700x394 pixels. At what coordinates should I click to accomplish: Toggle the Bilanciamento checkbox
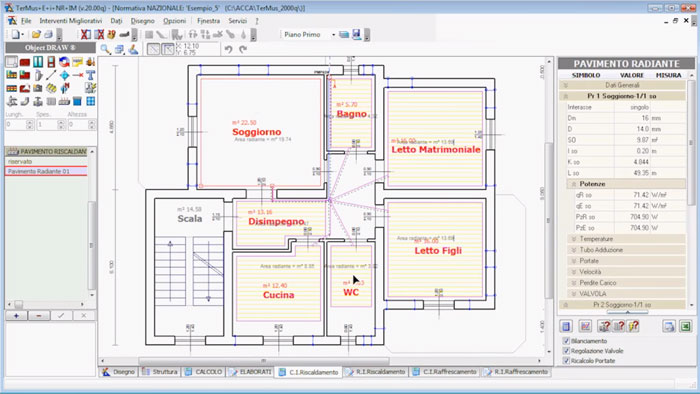tap(567, 341)
